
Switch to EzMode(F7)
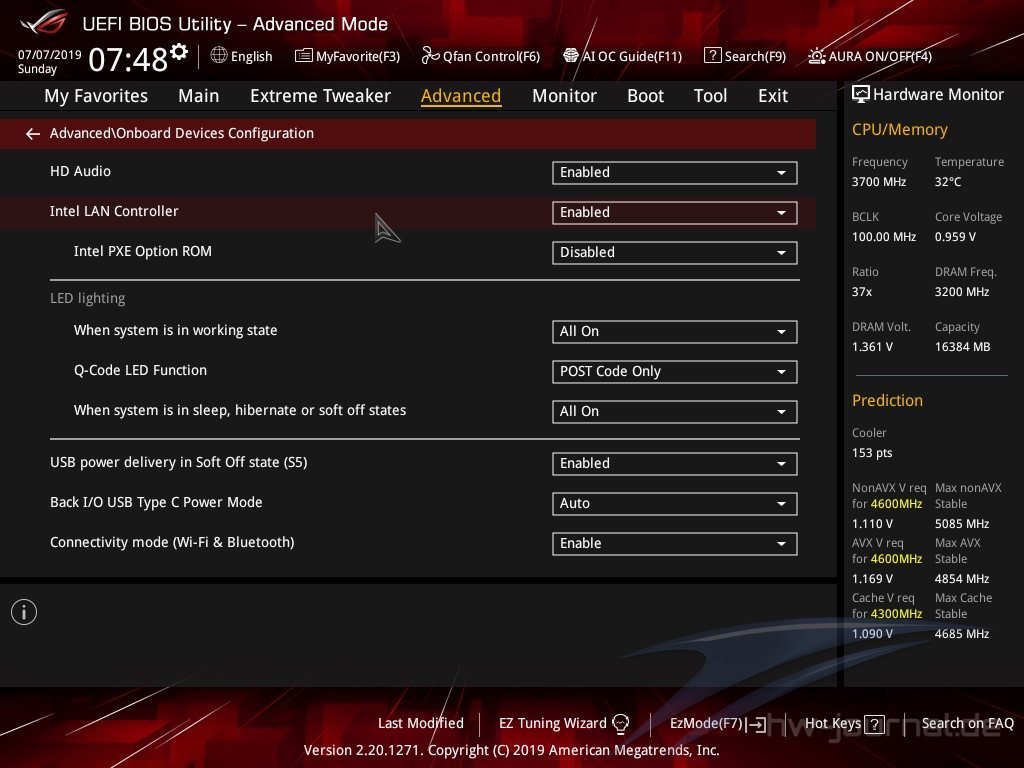pyautogui.click(x=707, y=724)
